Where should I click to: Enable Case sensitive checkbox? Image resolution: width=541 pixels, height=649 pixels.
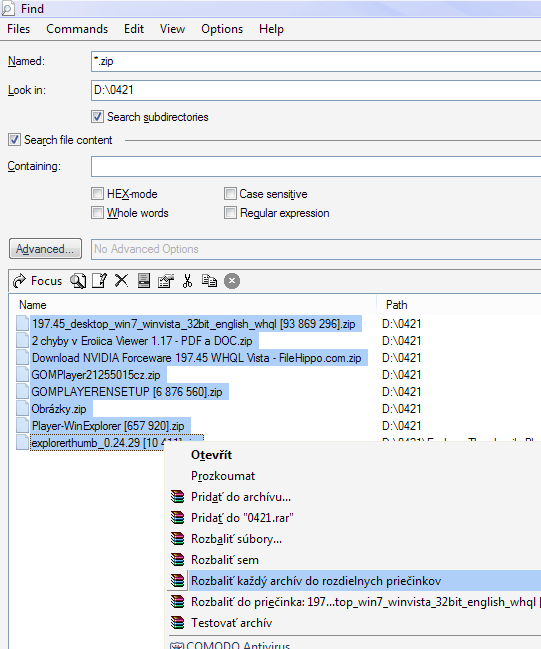[x=230, y=194]
